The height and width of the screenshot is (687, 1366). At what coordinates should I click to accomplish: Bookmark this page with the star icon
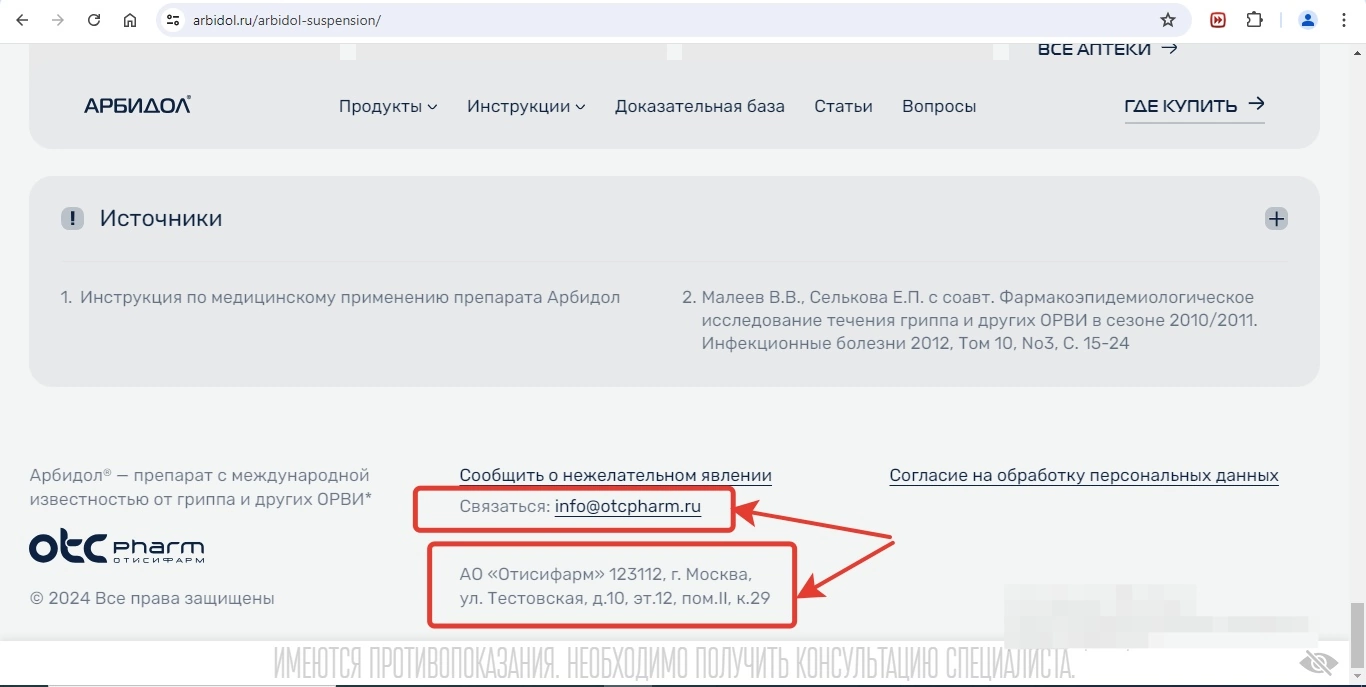click(1168, 20)
